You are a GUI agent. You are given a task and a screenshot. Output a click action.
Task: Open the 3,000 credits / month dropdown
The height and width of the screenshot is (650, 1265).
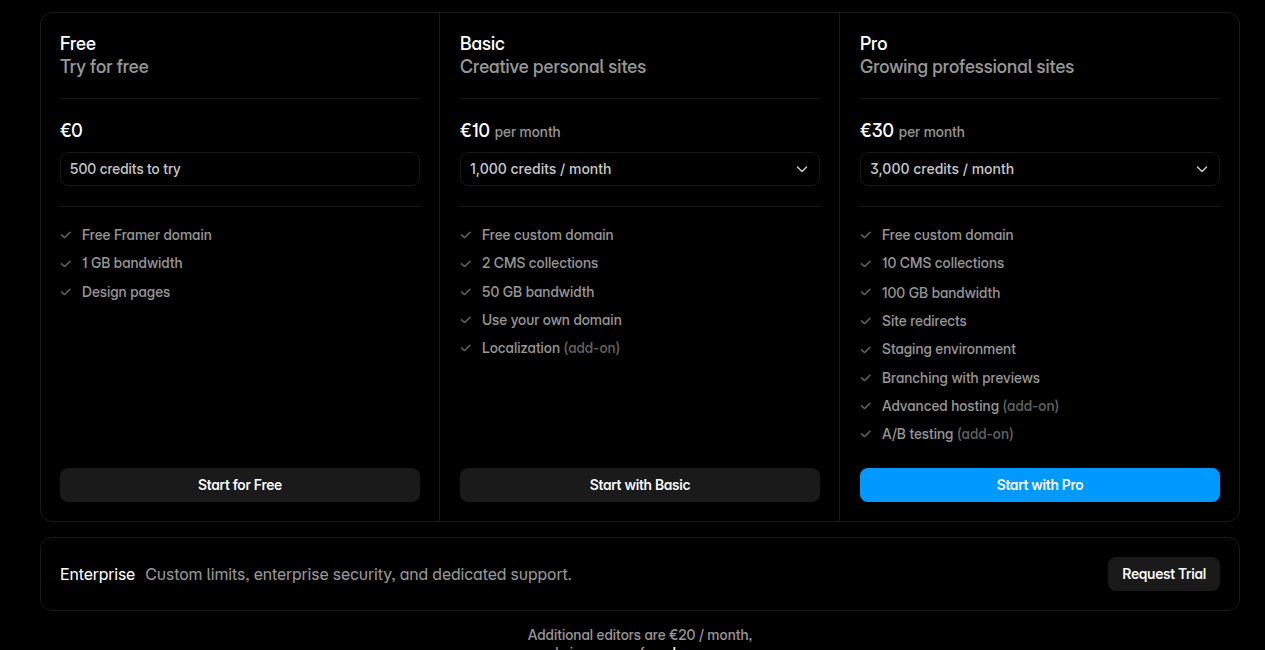[1040, 169]
